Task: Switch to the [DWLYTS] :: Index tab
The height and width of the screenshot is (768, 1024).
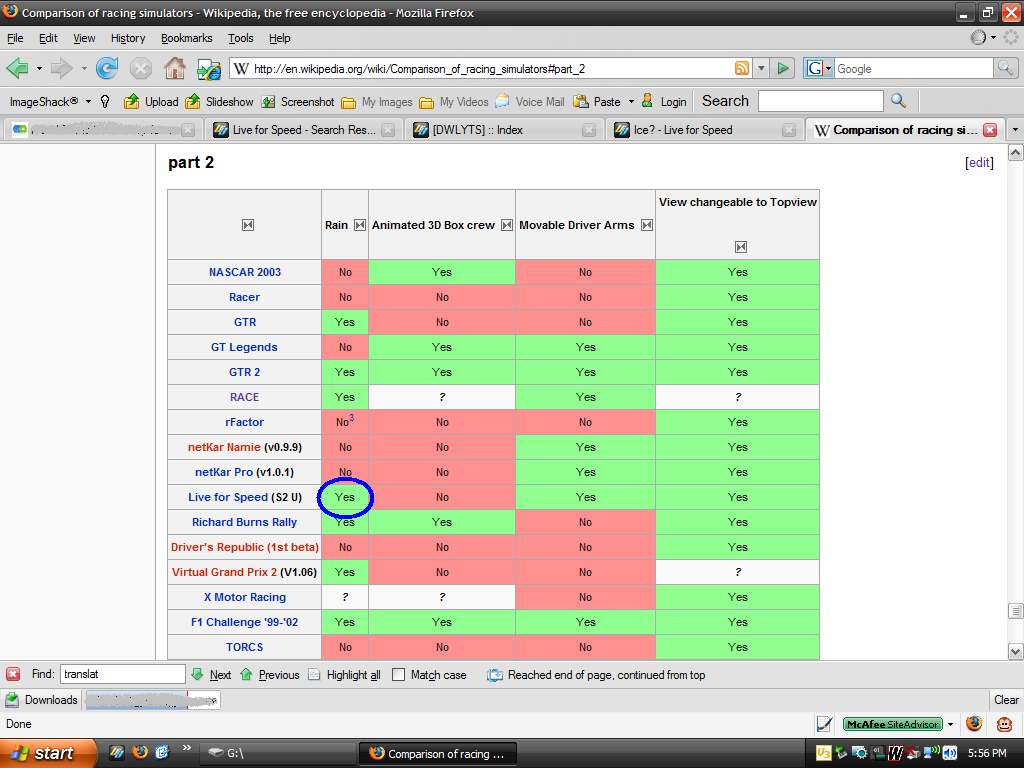Action: tap(503, 129)
